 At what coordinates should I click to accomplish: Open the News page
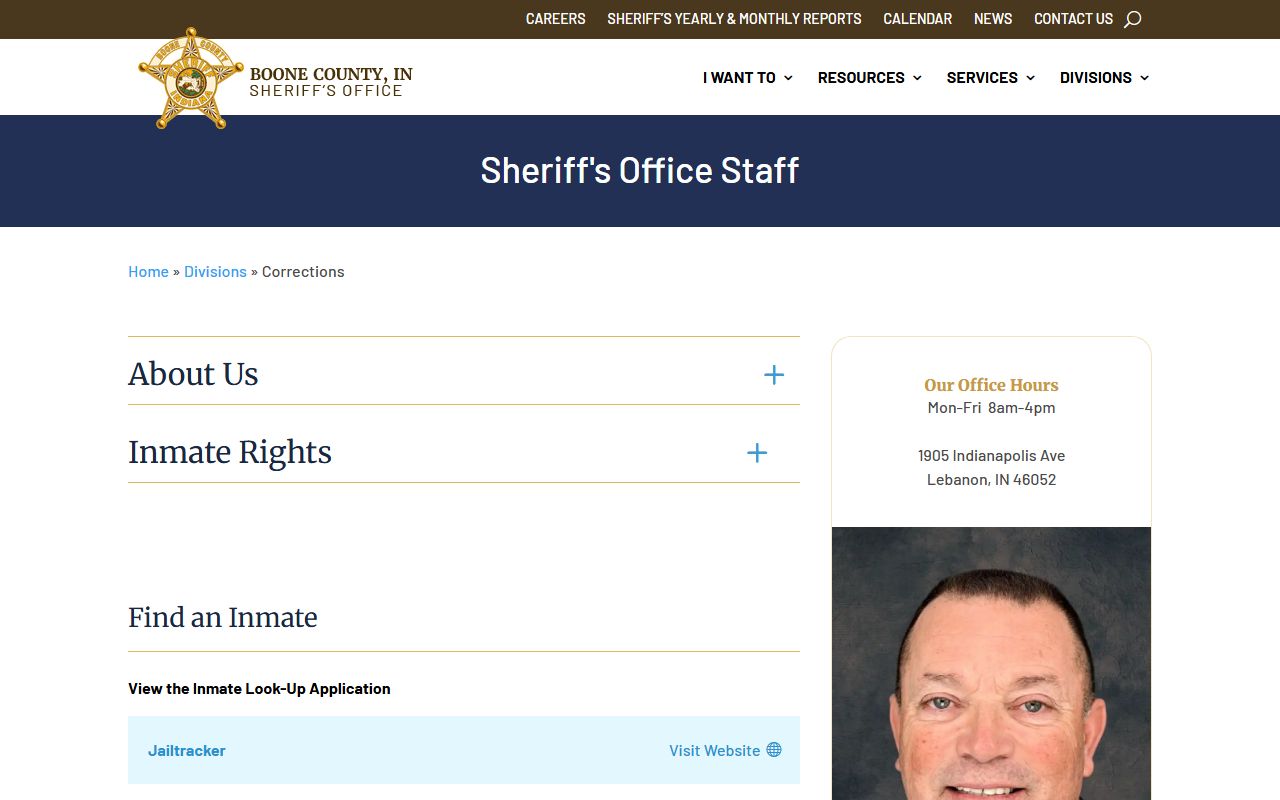click(993, 19)
